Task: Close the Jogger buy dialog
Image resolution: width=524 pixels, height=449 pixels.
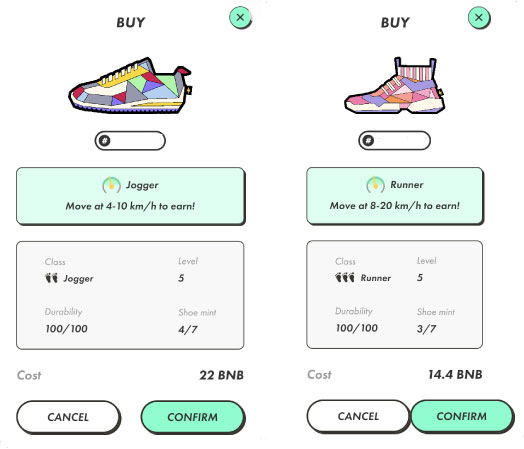Action: (240, 18)
